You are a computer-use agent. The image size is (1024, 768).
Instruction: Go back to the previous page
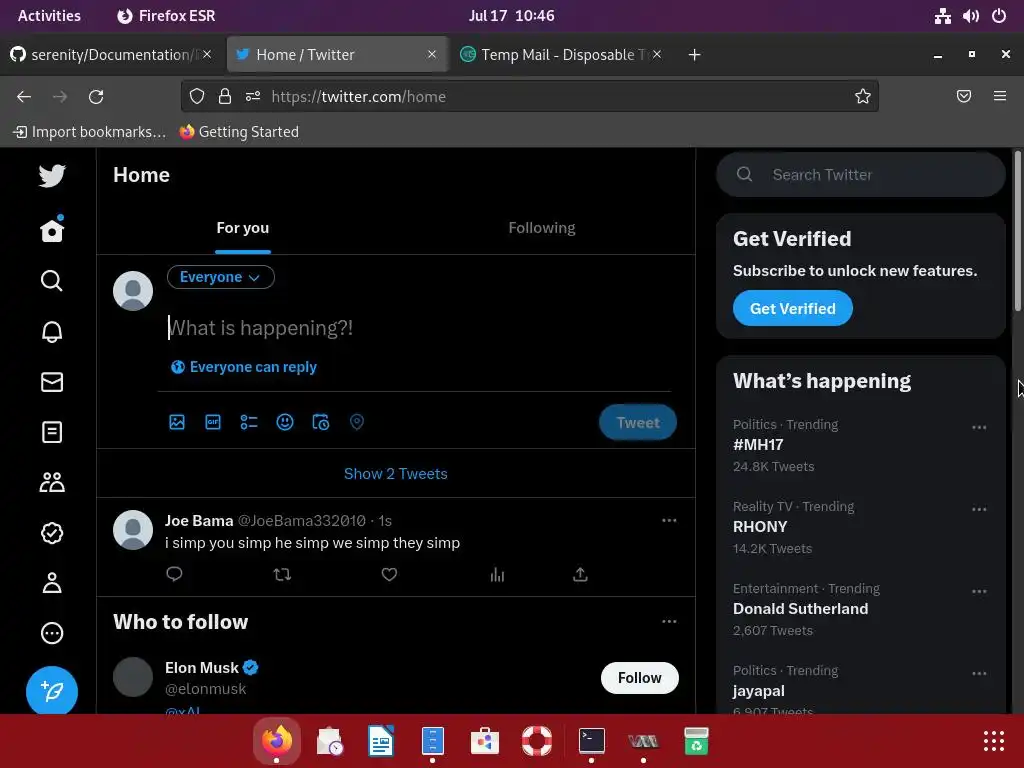pos(24,97)
